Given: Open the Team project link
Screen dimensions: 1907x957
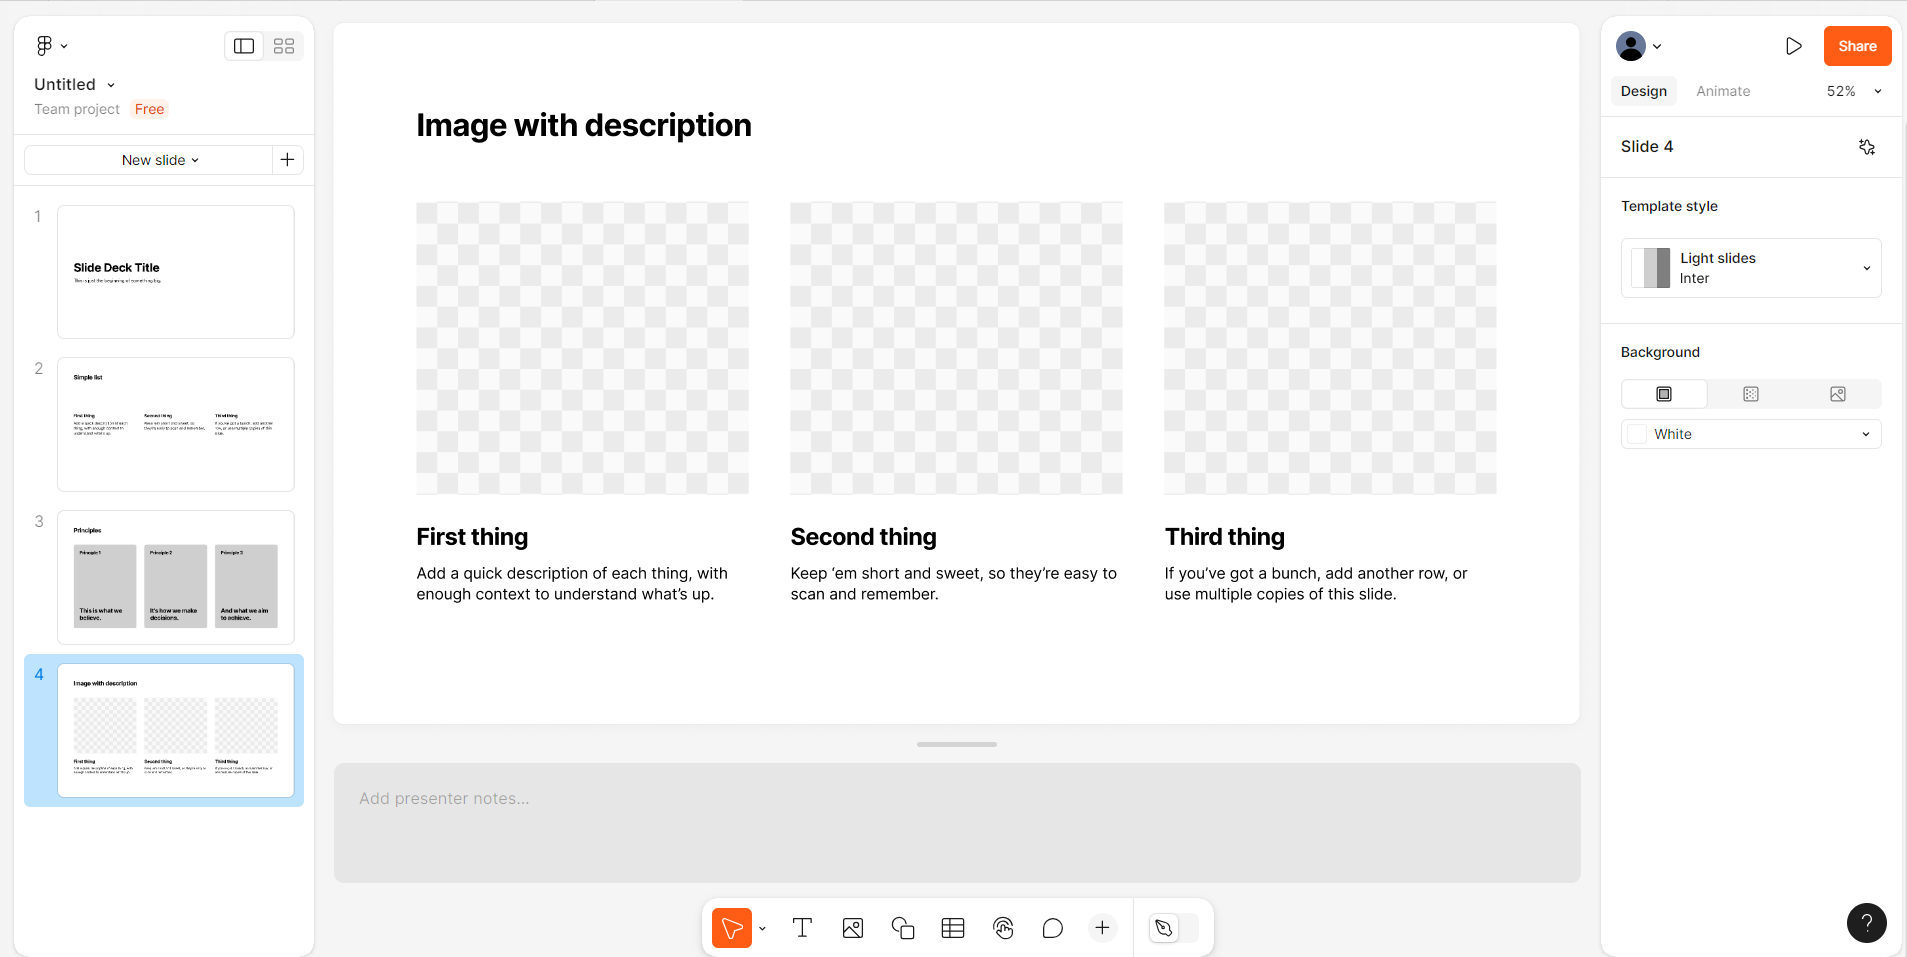Looking at the screenshot, I should pos(77,109).
